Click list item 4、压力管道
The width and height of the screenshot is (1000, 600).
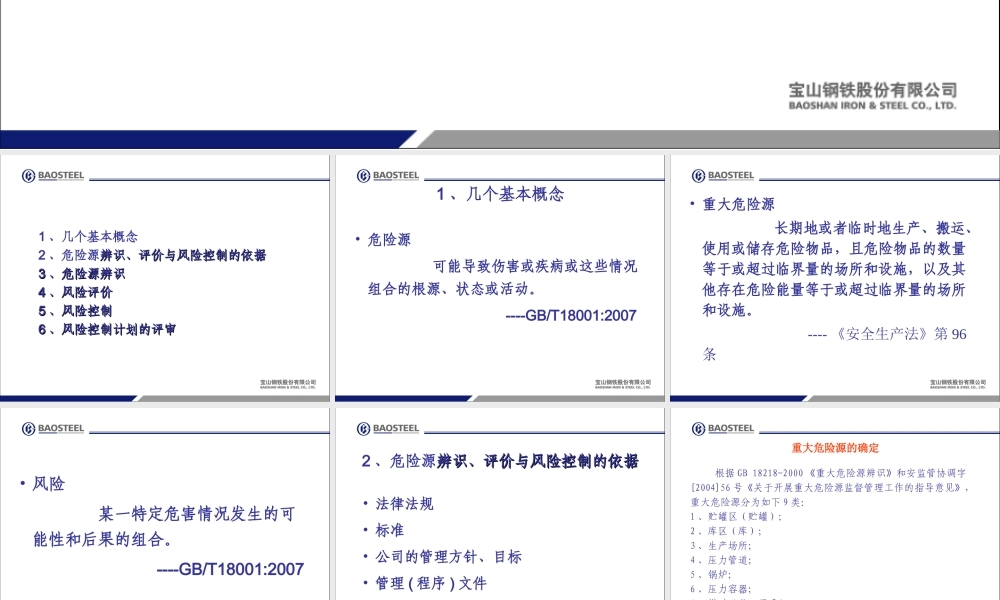pyautogui.click(x=721, y=560)
